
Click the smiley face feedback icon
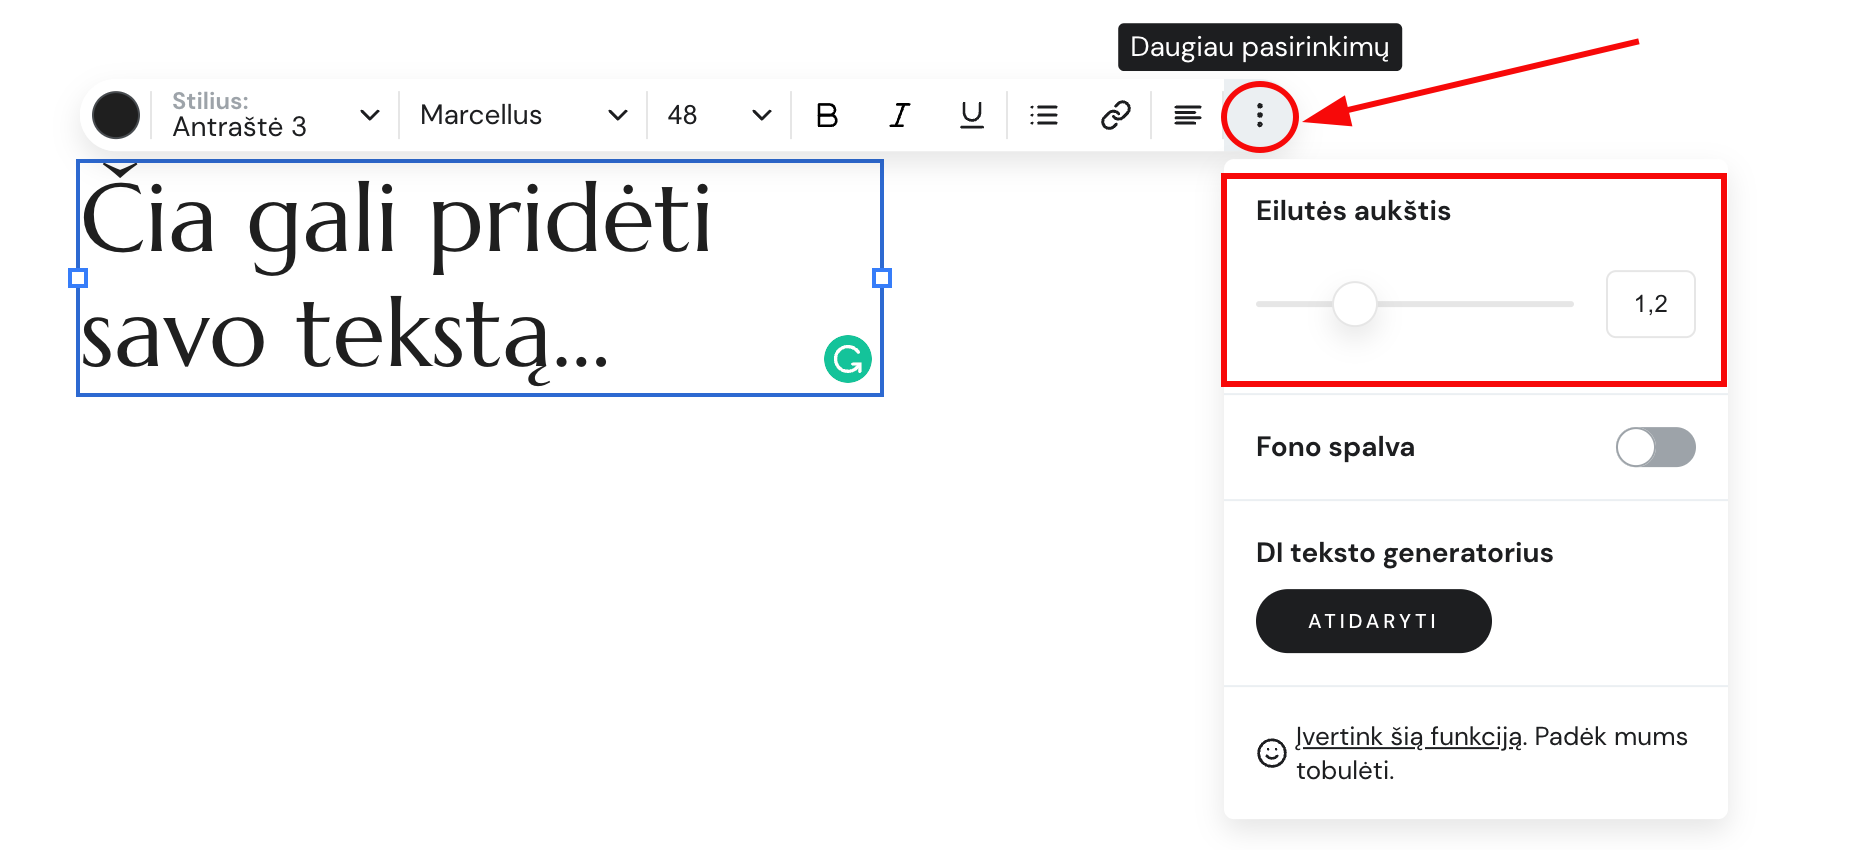click(1271, 753)
